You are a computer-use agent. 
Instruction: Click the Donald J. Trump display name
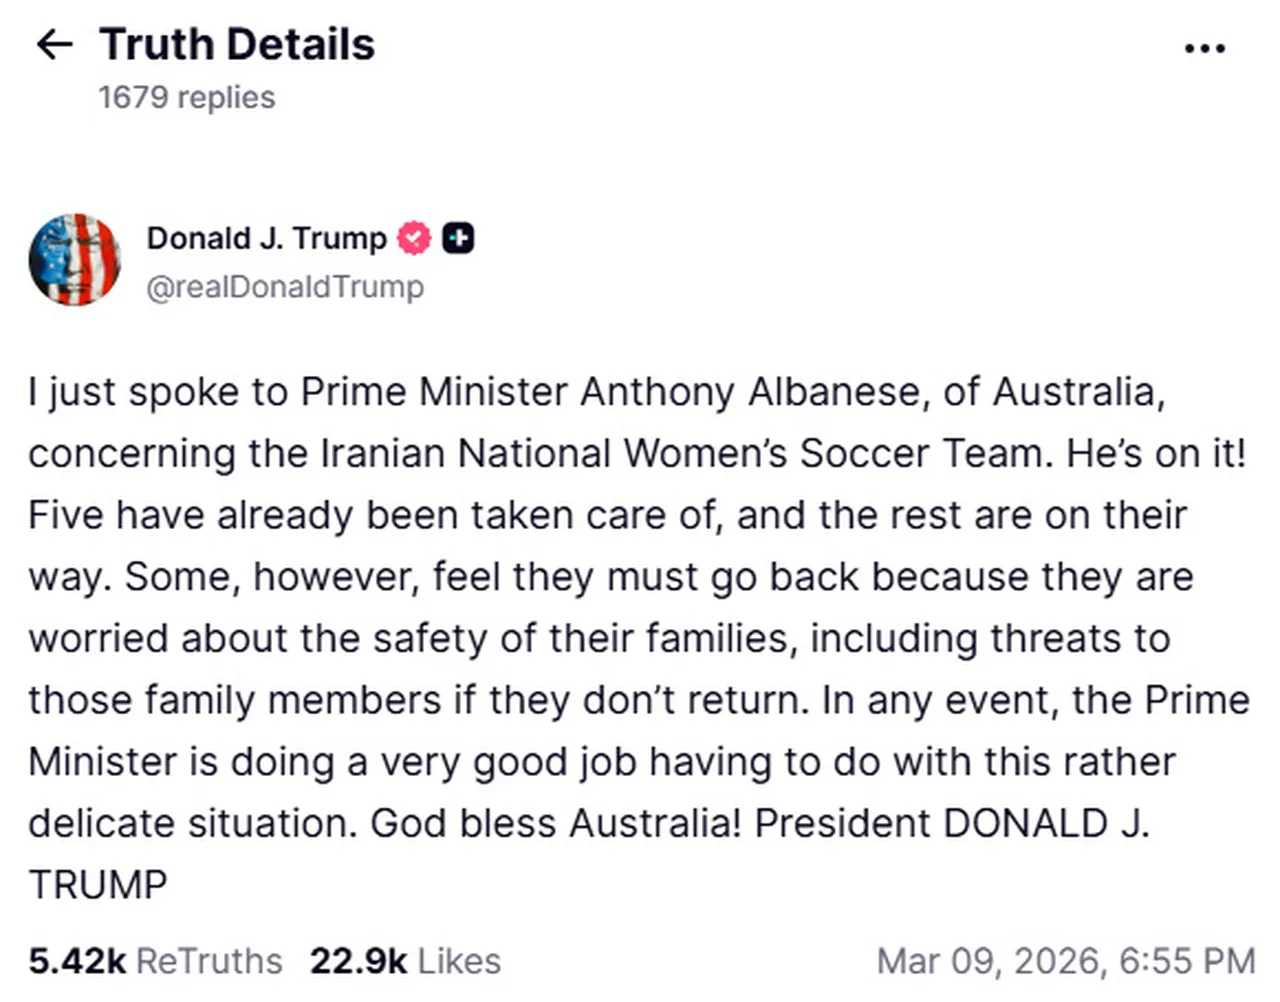tap(265, 238)
